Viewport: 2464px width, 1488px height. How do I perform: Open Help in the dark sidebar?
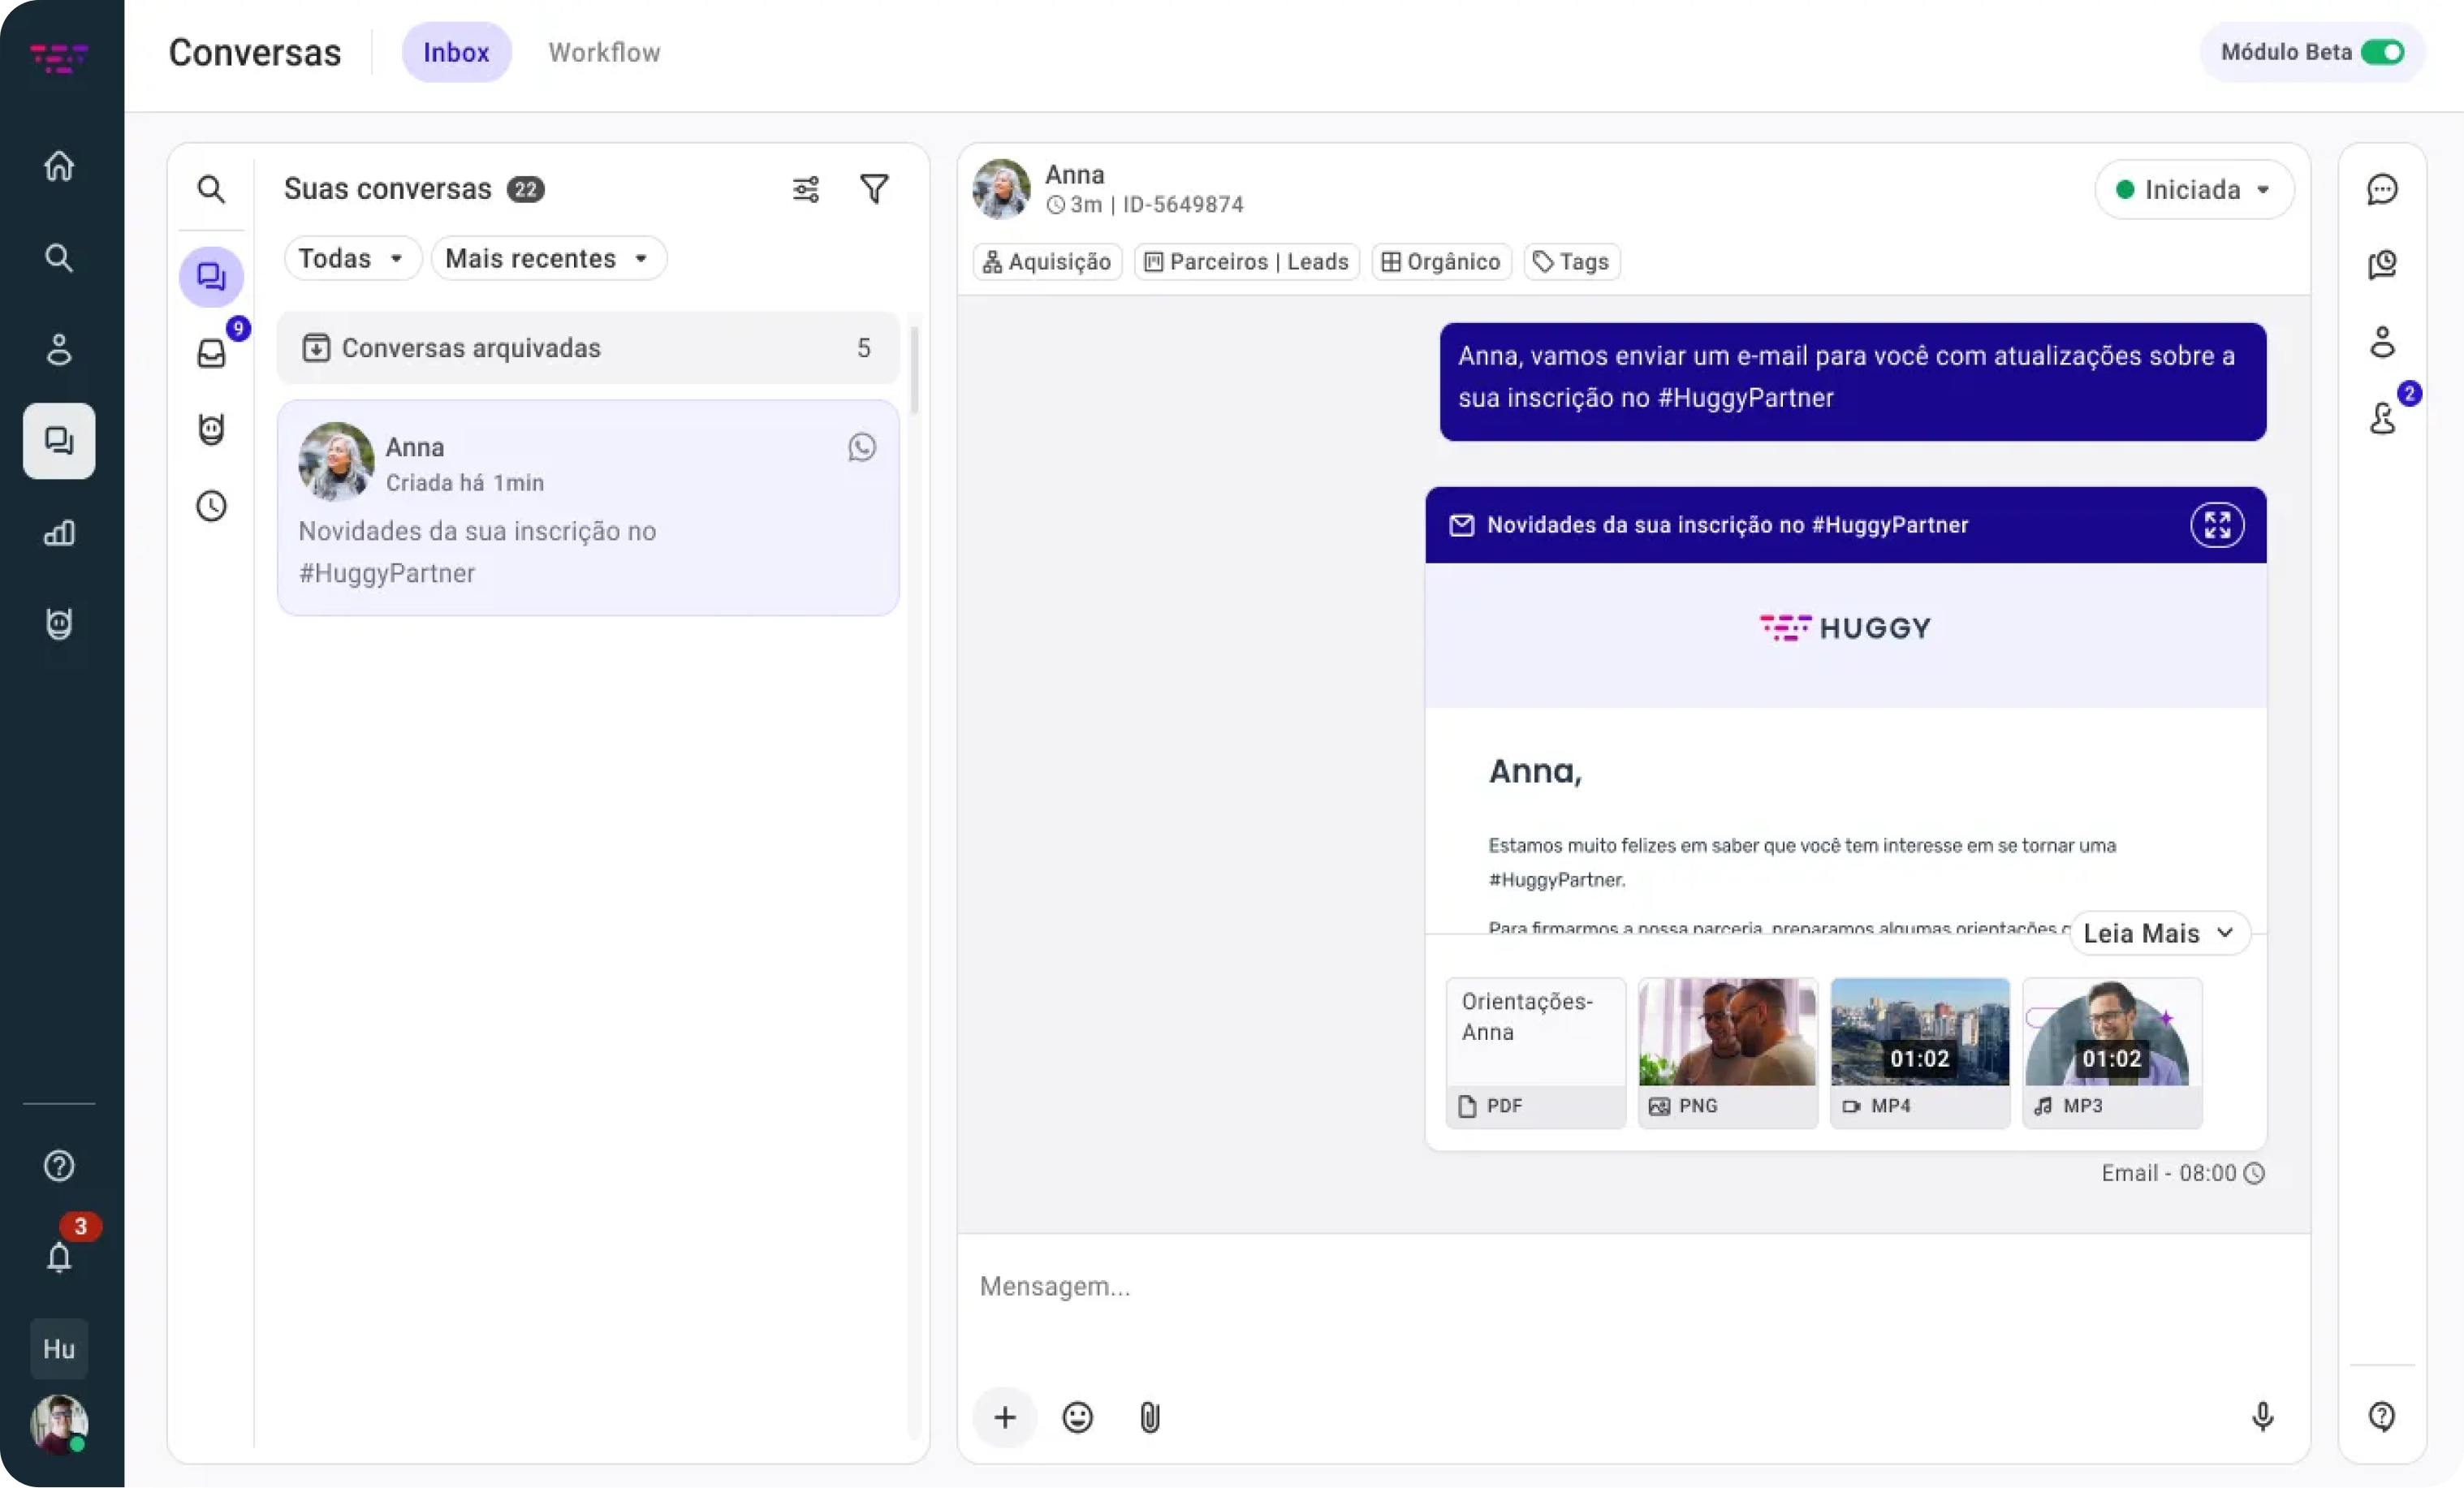pos(59,1166)
